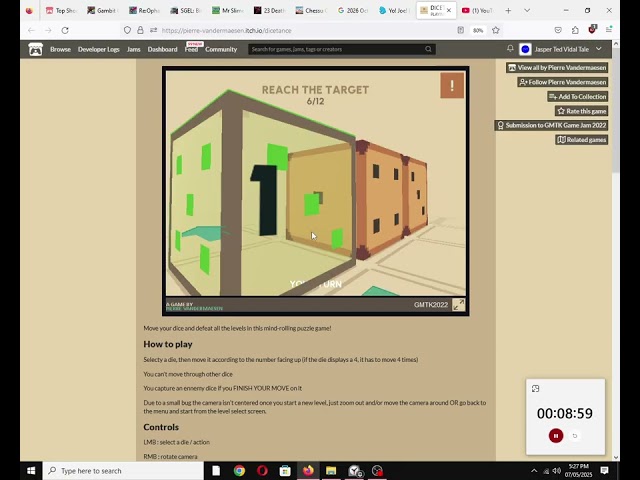Click Rate this game button
Viewport: 640px width, 480px height.
click(x=582, y=111)
